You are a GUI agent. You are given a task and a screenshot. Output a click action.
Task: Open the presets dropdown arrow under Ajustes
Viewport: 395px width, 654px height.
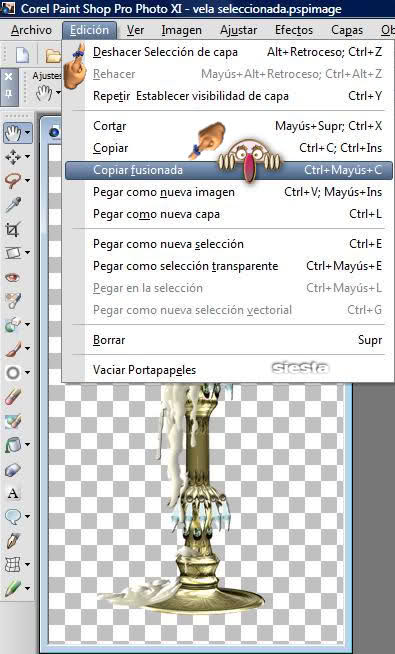58,93
